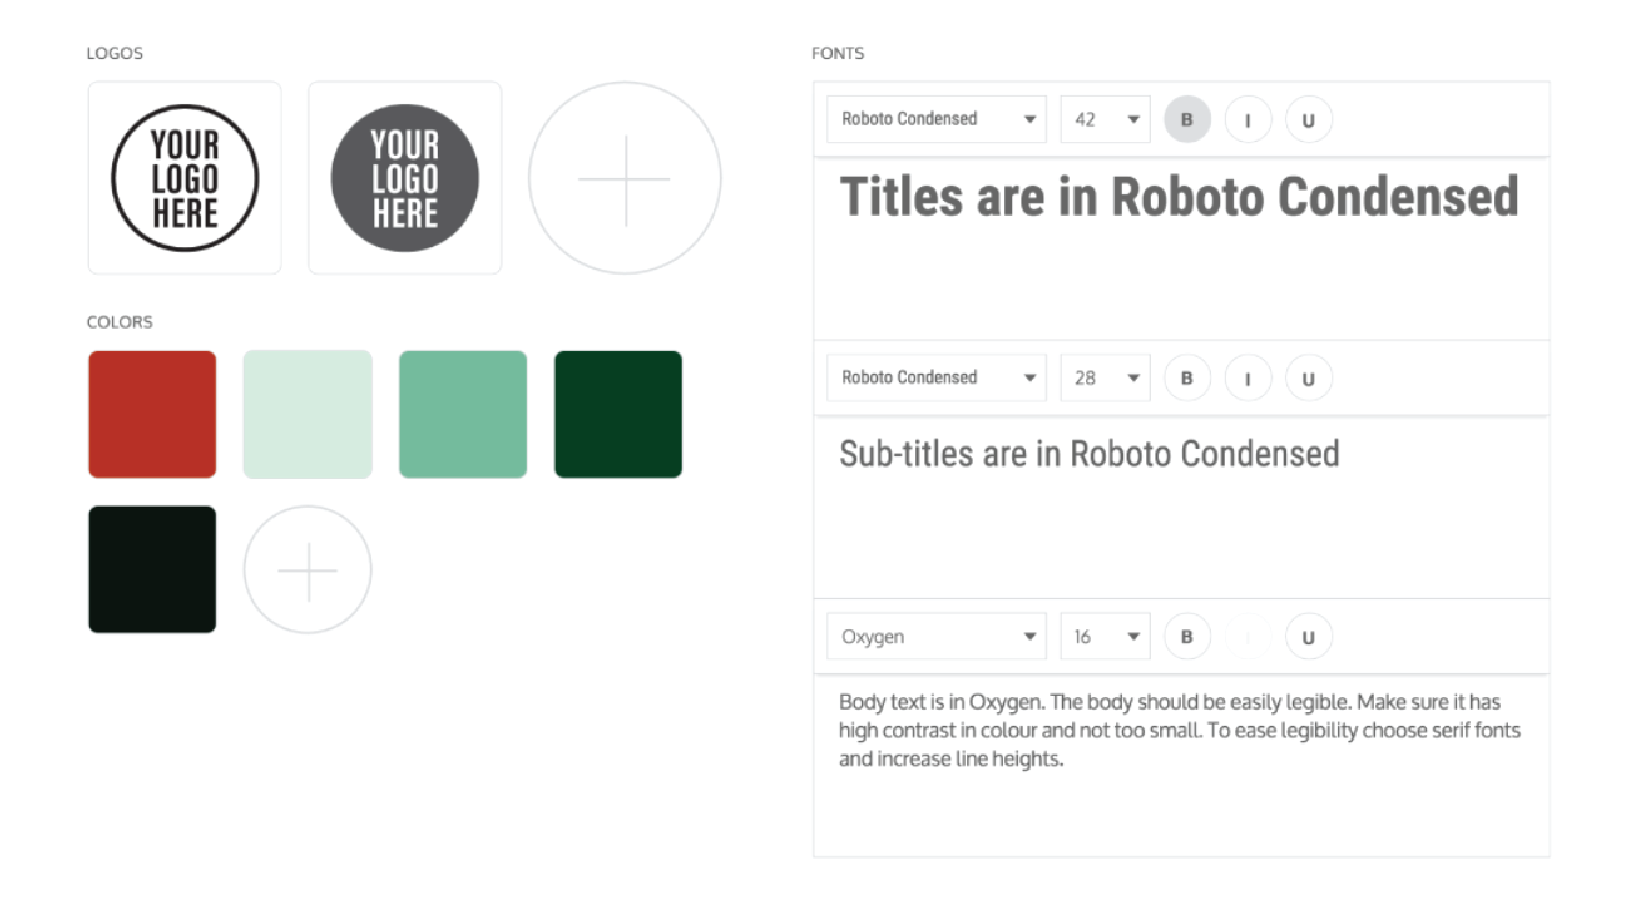This screenshot has height=900, width=1651.
Task: Open the sub-title font family dropdown
Action: tap(937, 378)
